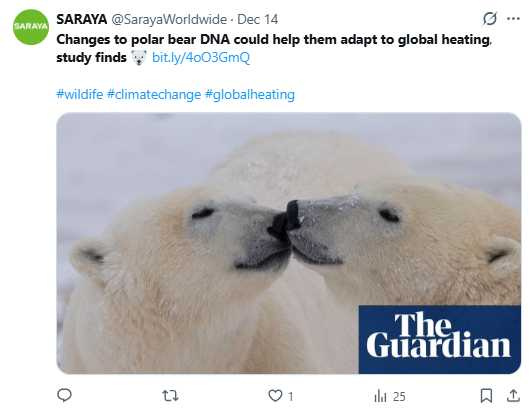Open the three-dot more options menu

513,19
